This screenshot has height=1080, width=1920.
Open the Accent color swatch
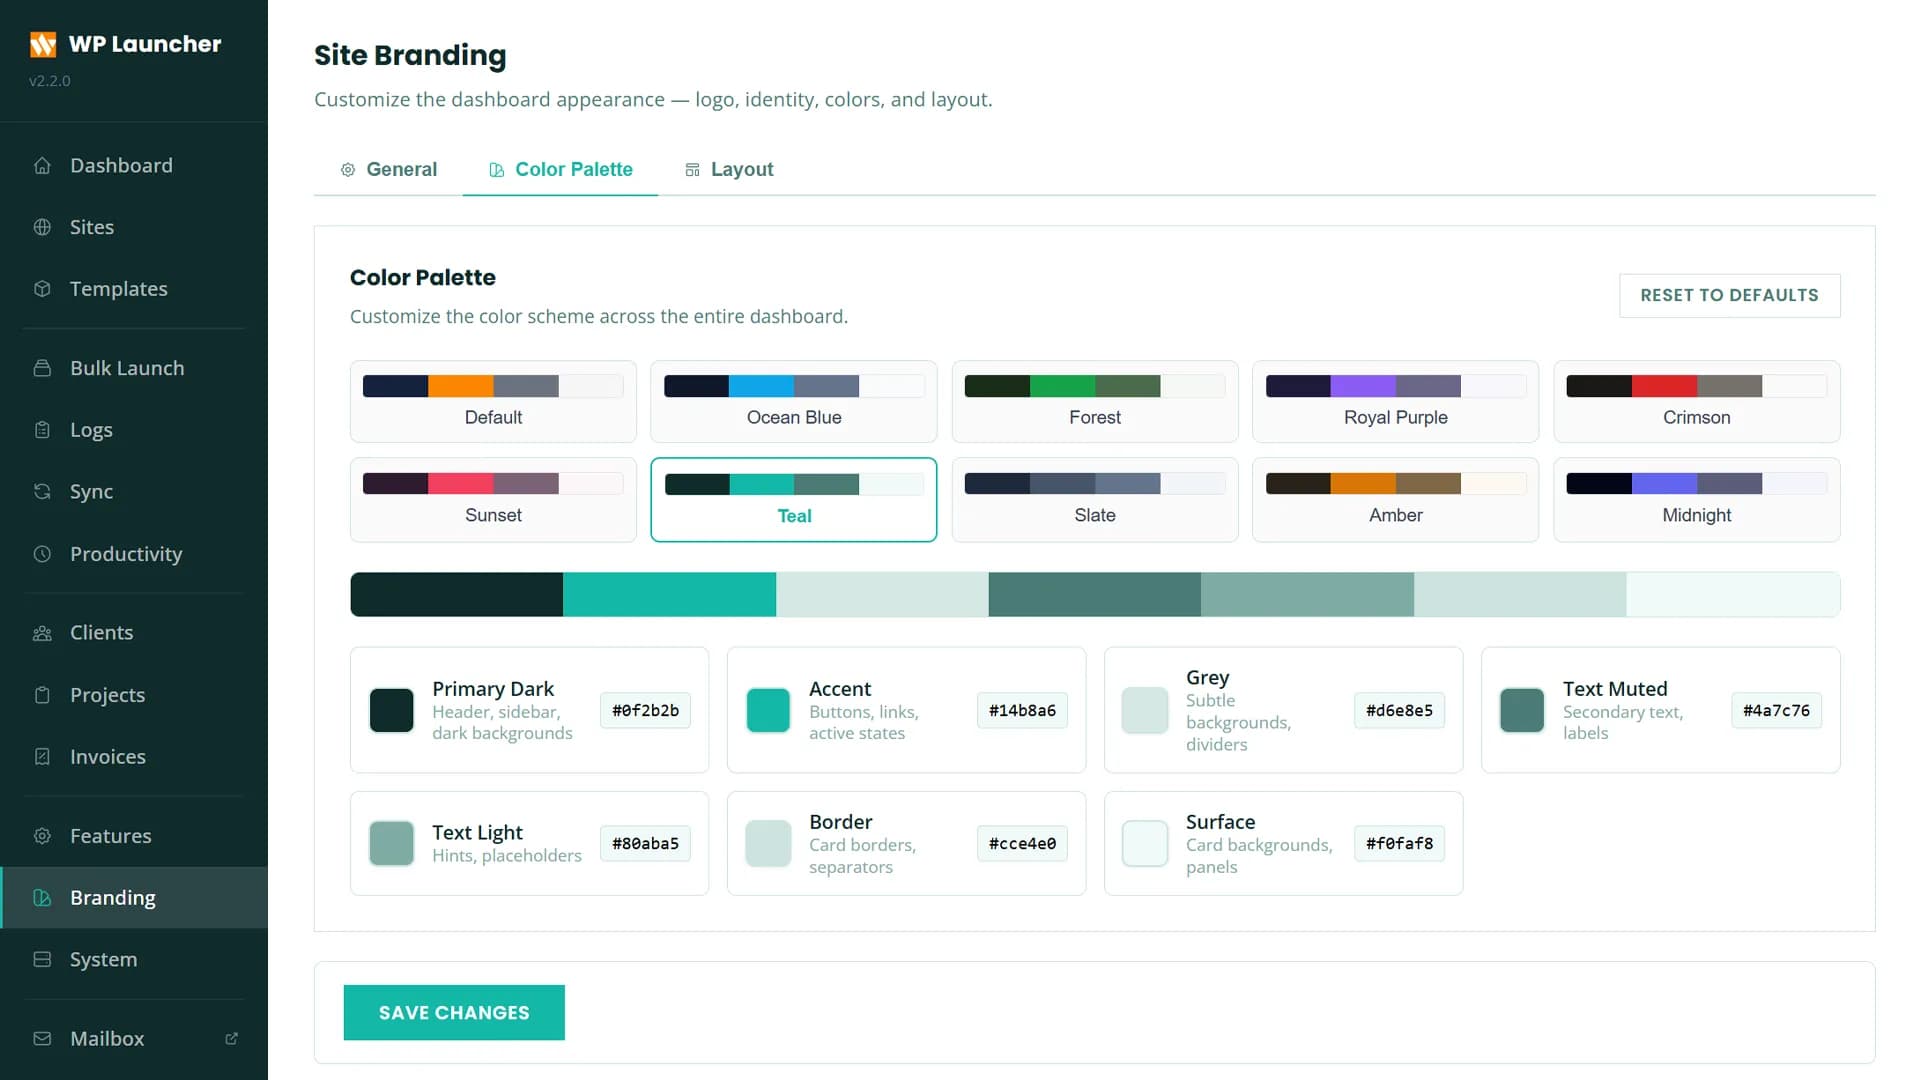point(768,711)
